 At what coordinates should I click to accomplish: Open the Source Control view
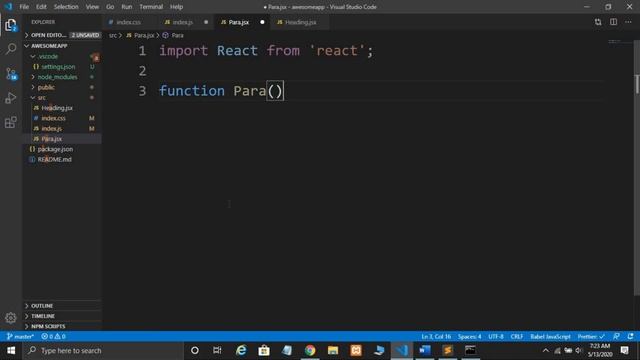coord(11,74)
